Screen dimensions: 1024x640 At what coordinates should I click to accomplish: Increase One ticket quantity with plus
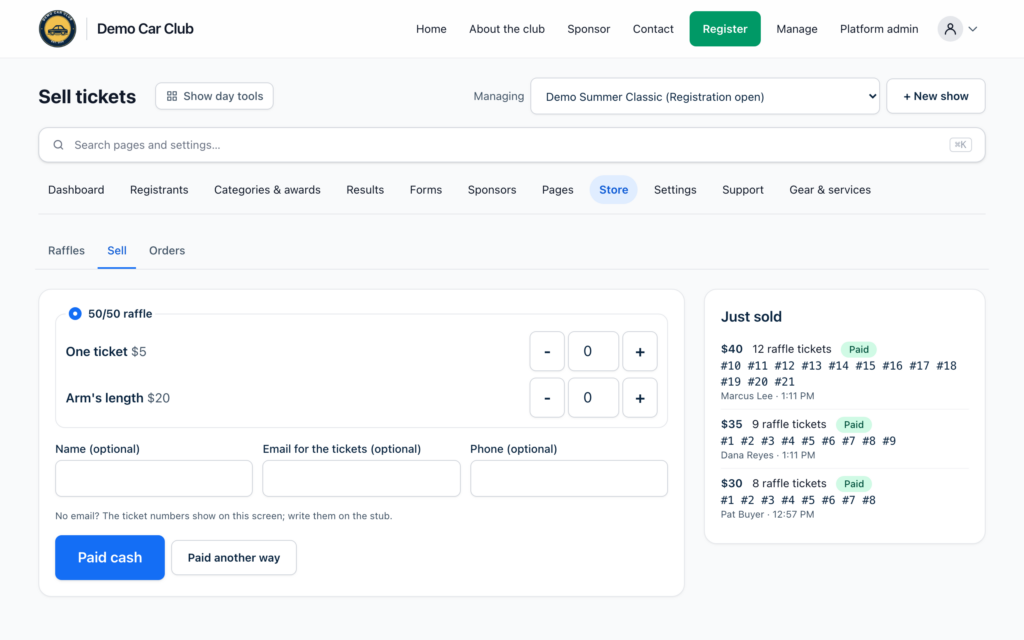point(640,351)
